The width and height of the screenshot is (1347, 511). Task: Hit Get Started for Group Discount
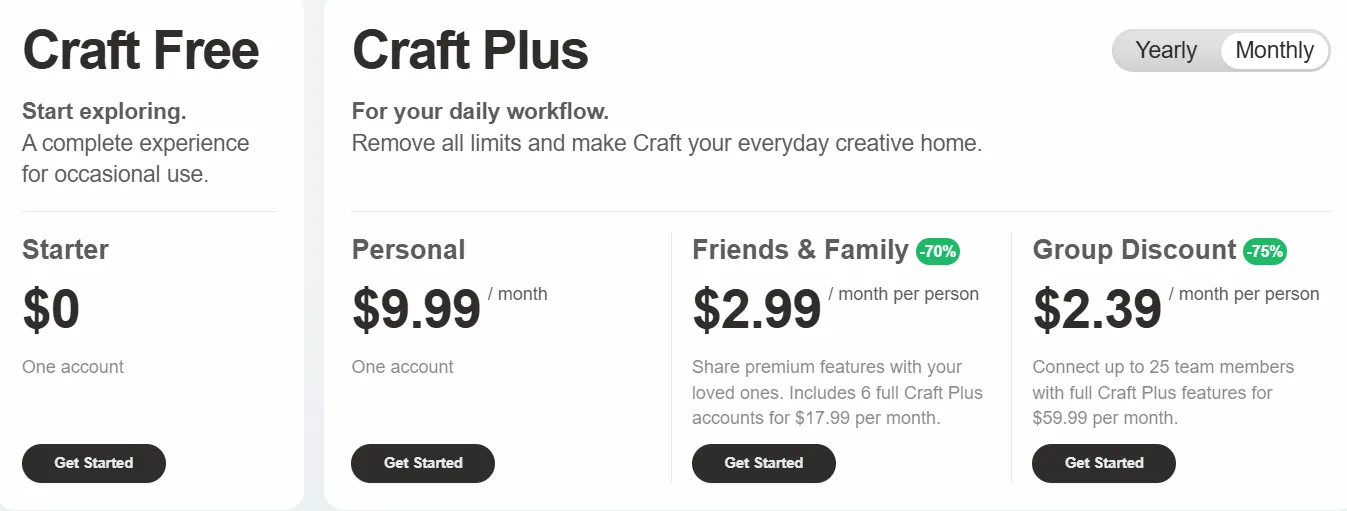pyautogui.click(x=1103, y=463)
